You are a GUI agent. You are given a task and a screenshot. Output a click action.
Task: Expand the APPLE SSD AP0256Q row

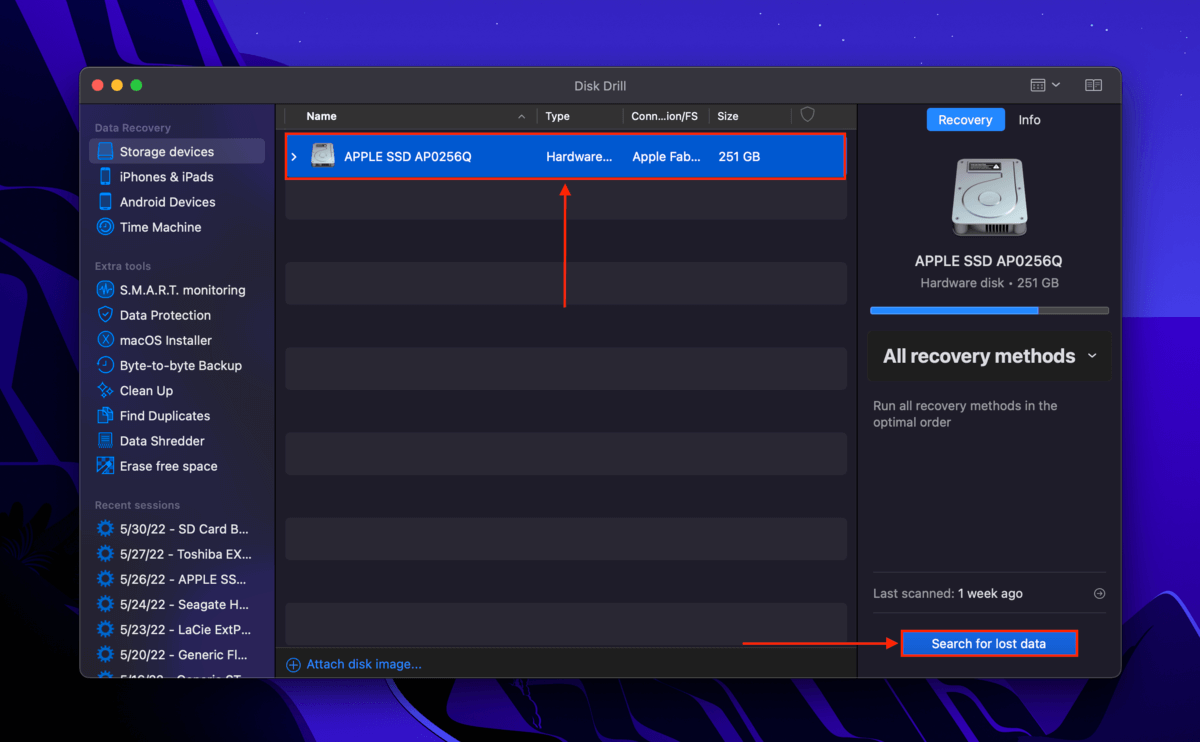(x=294, y=157)
